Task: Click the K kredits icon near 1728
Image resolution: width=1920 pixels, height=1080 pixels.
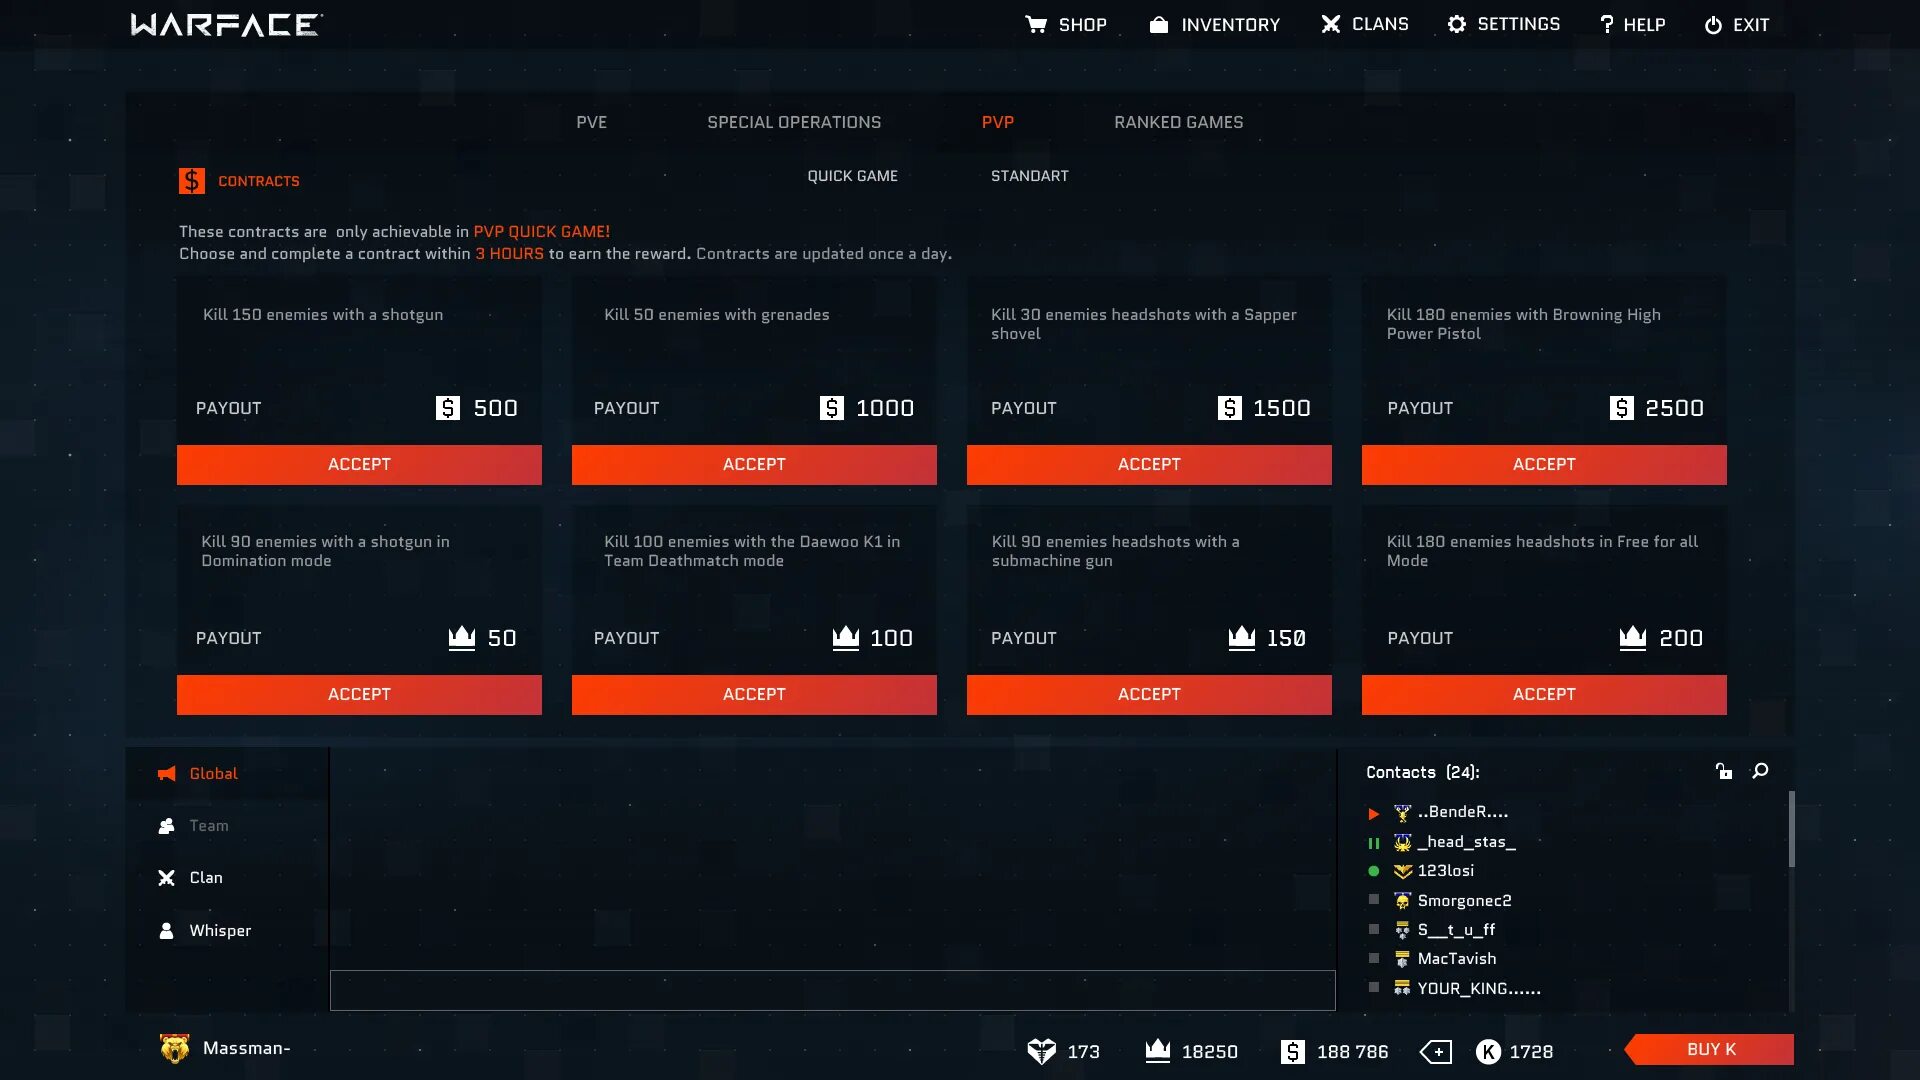Action: point(1489,1051)
